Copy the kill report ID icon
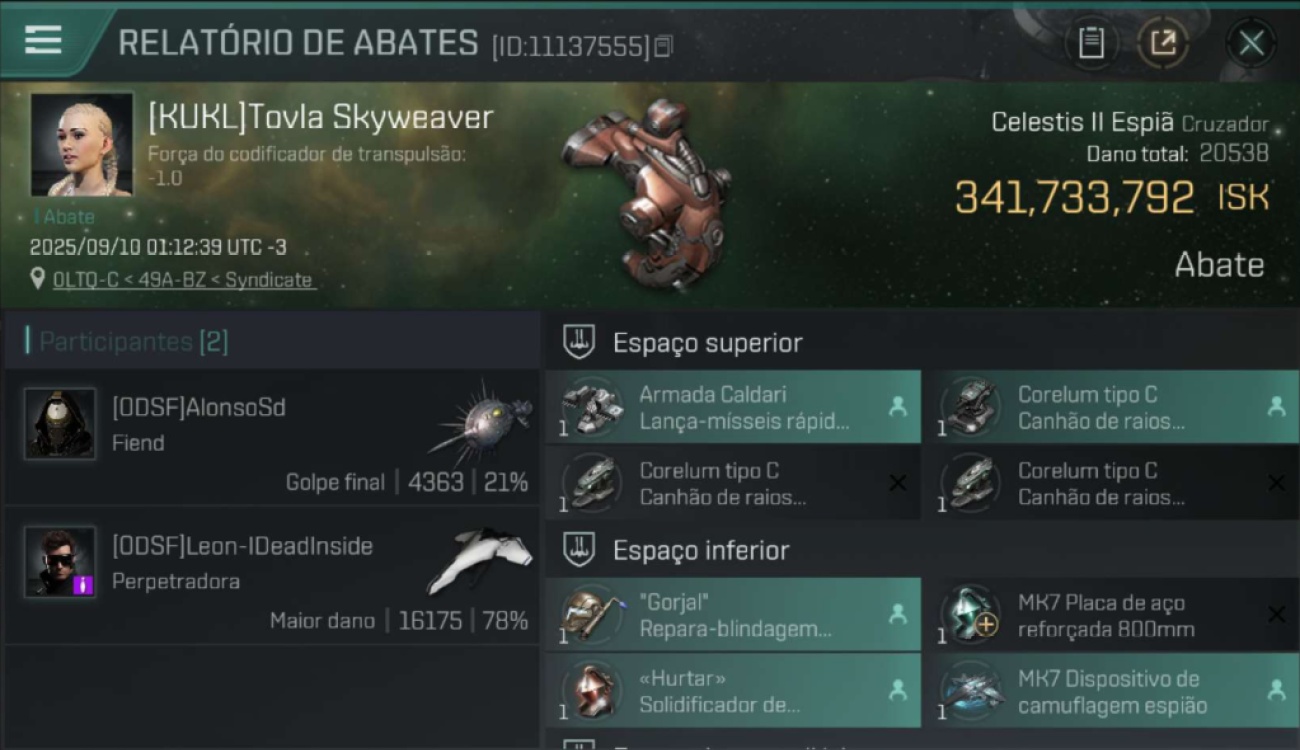 [663, 46]
